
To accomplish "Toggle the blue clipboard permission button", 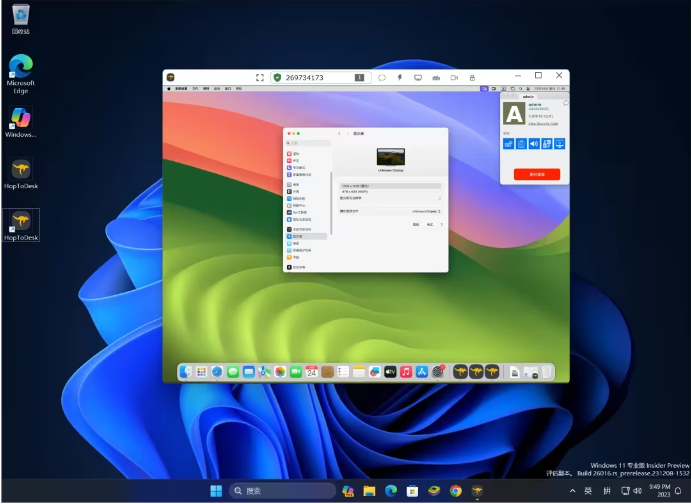I will click(x=521, y=144).
